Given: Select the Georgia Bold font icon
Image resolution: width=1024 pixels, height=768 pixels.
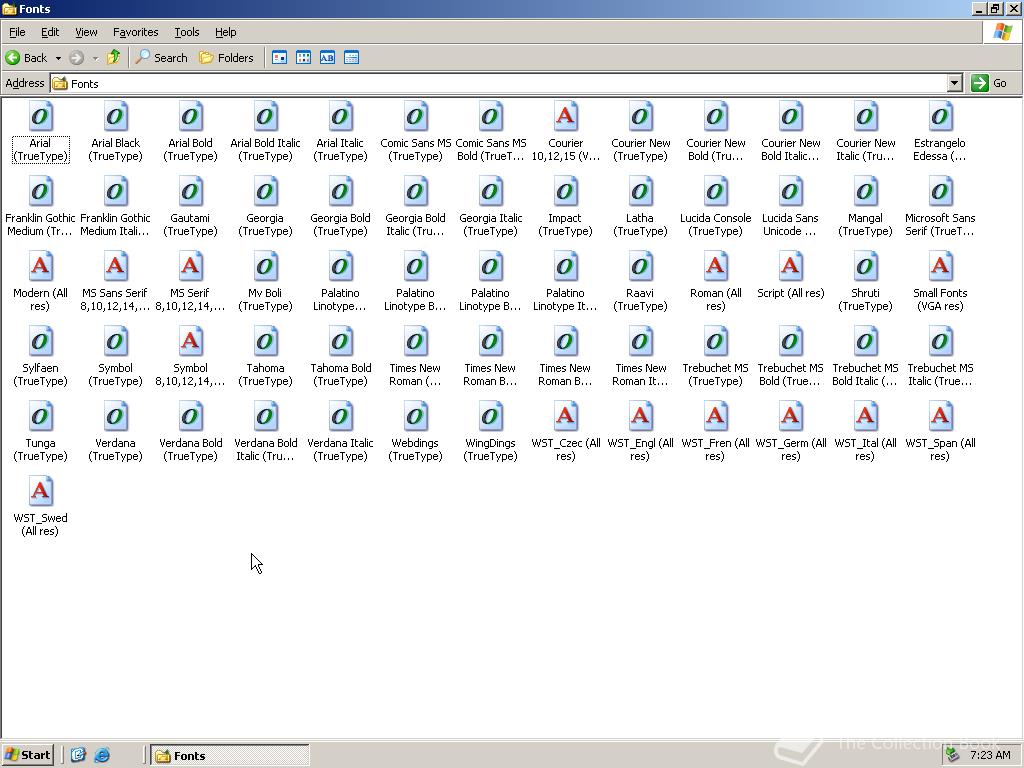Looking at the screenshot, I should pyautogui.click(x=341, y=192).
